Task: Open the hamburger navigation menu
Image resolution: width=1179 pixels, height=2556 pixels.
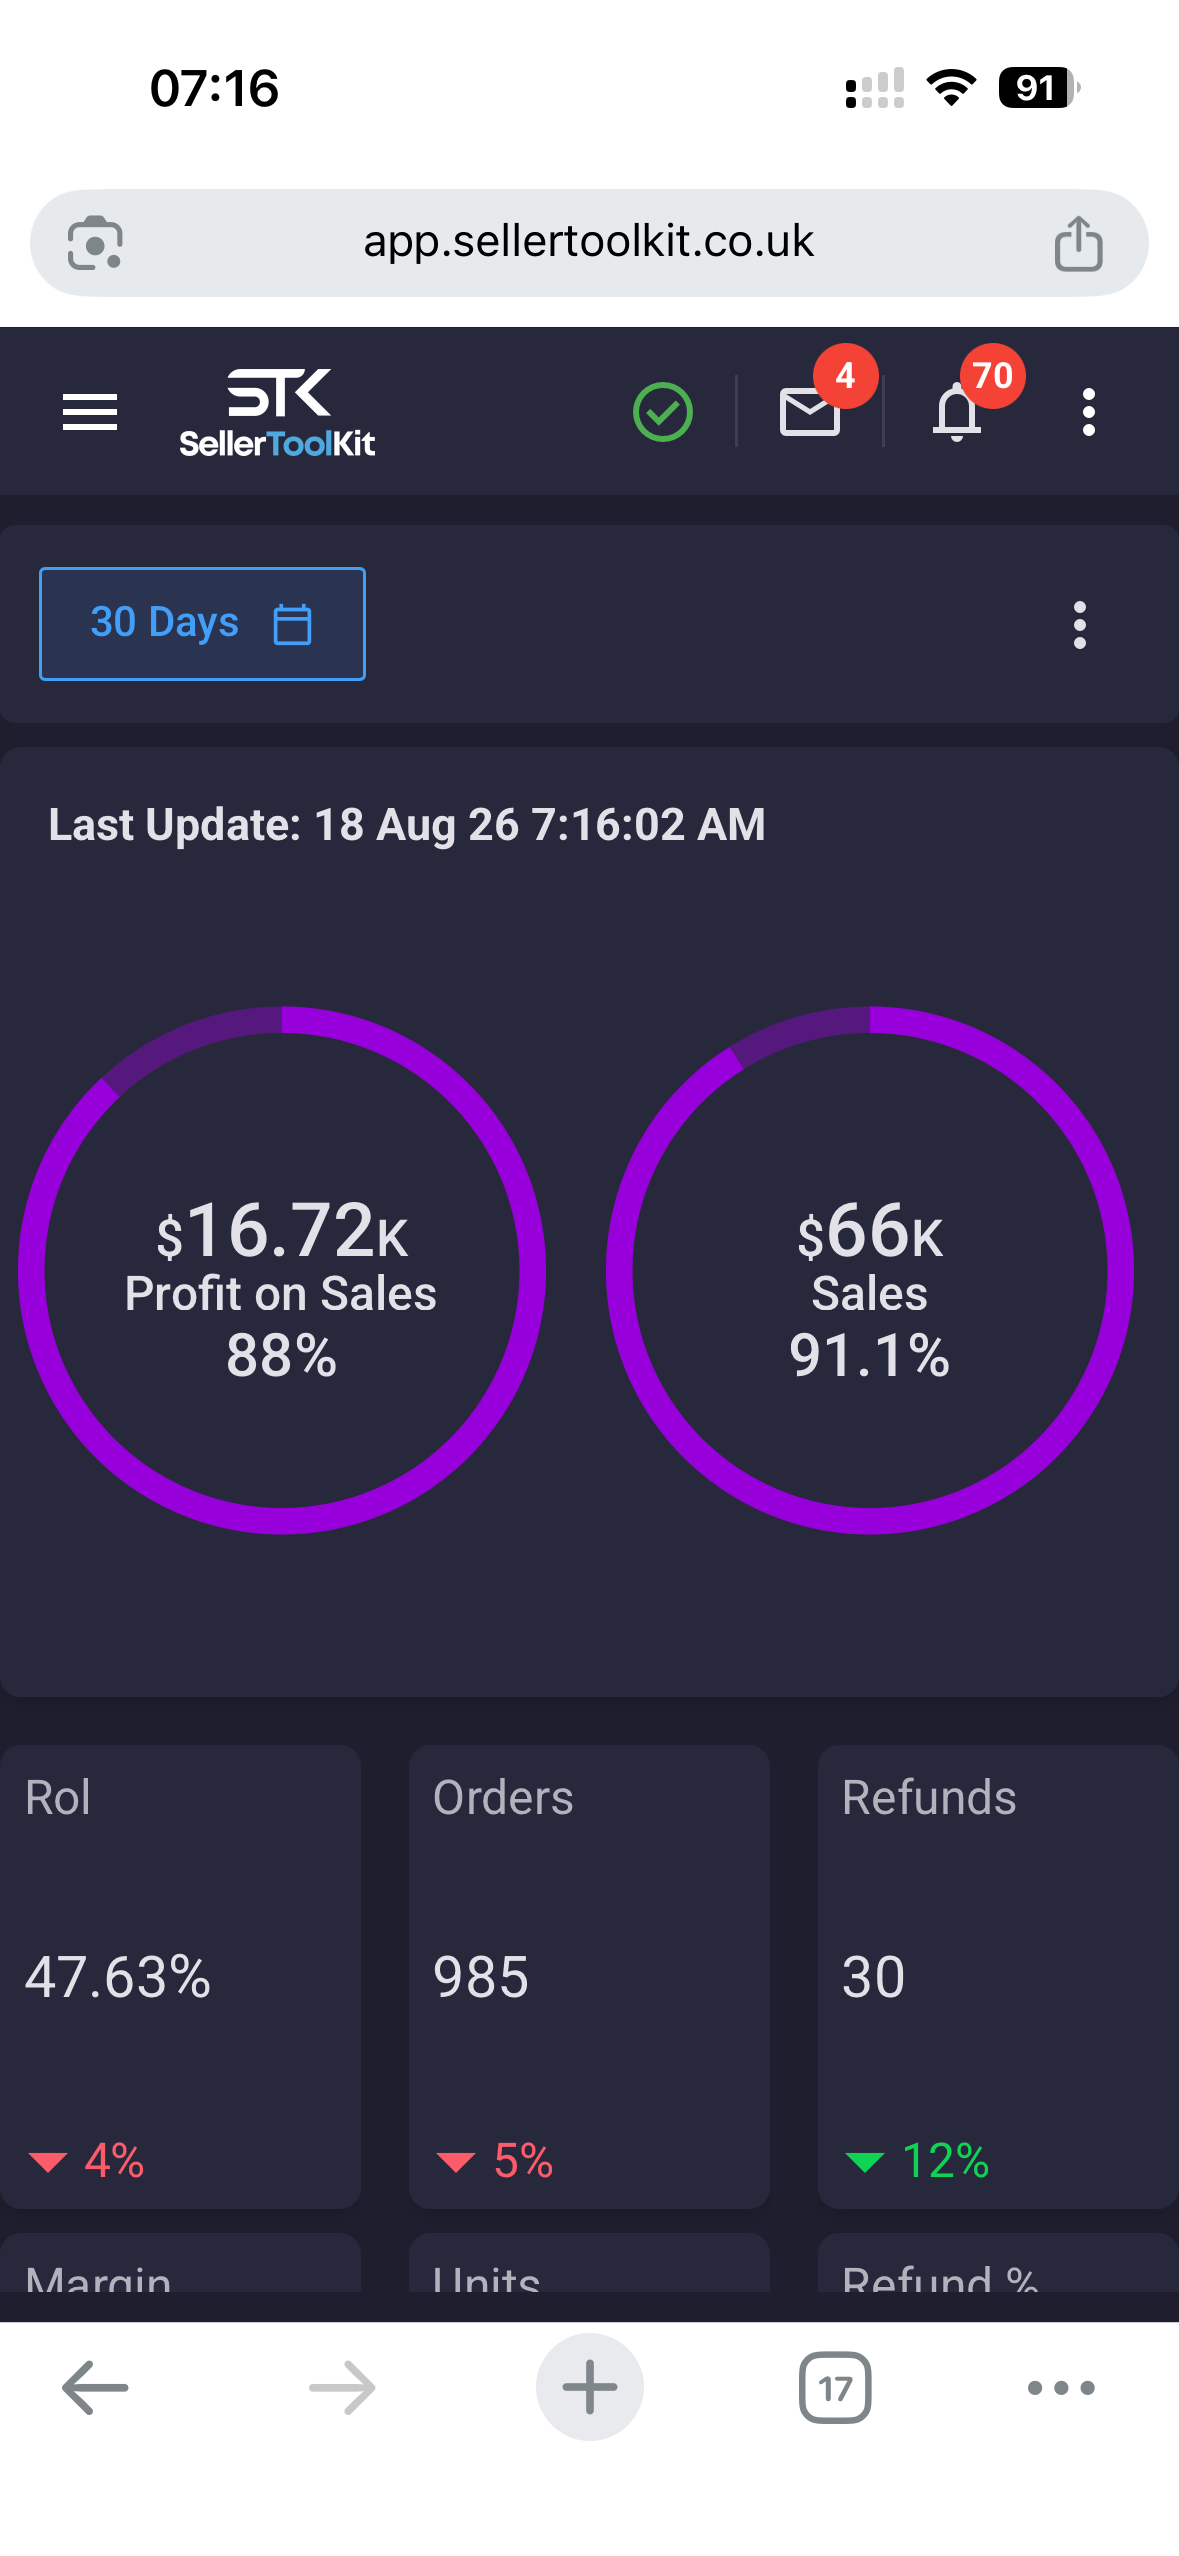Action: (x=90, y=412)
